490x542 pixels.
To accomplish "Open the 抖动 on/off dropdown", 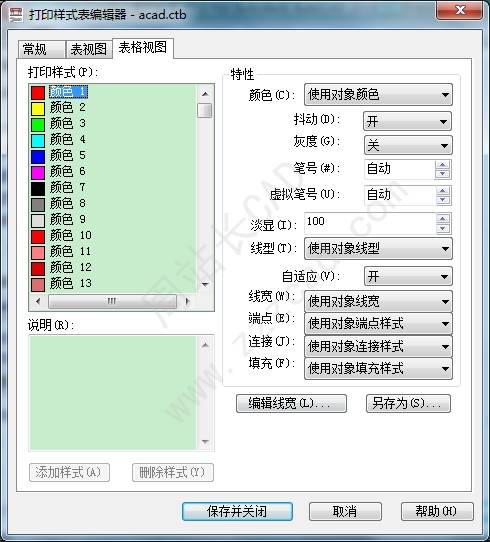I will [x=407, y=121].
